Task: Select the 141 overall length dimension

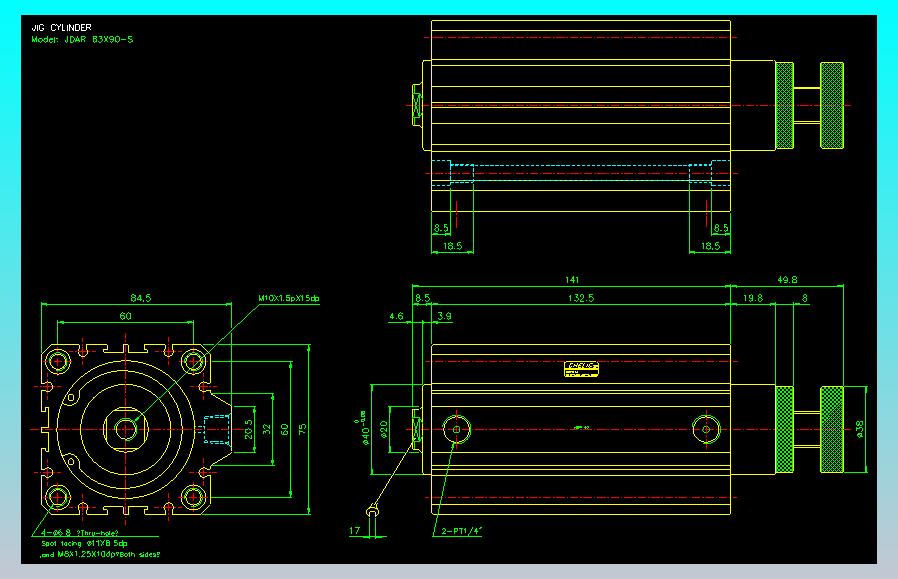Action: tap(572, 280)
